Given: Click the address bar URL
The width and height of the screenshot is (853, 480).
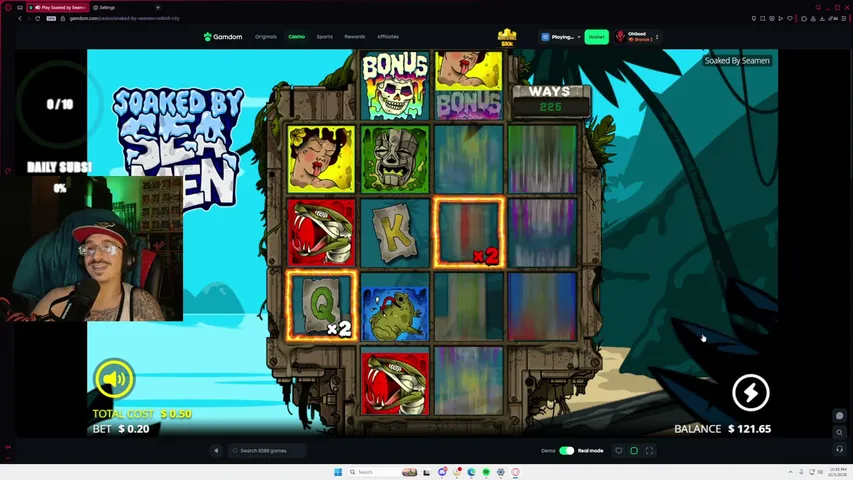Looking at the screenshot, I should coord(125,19).
